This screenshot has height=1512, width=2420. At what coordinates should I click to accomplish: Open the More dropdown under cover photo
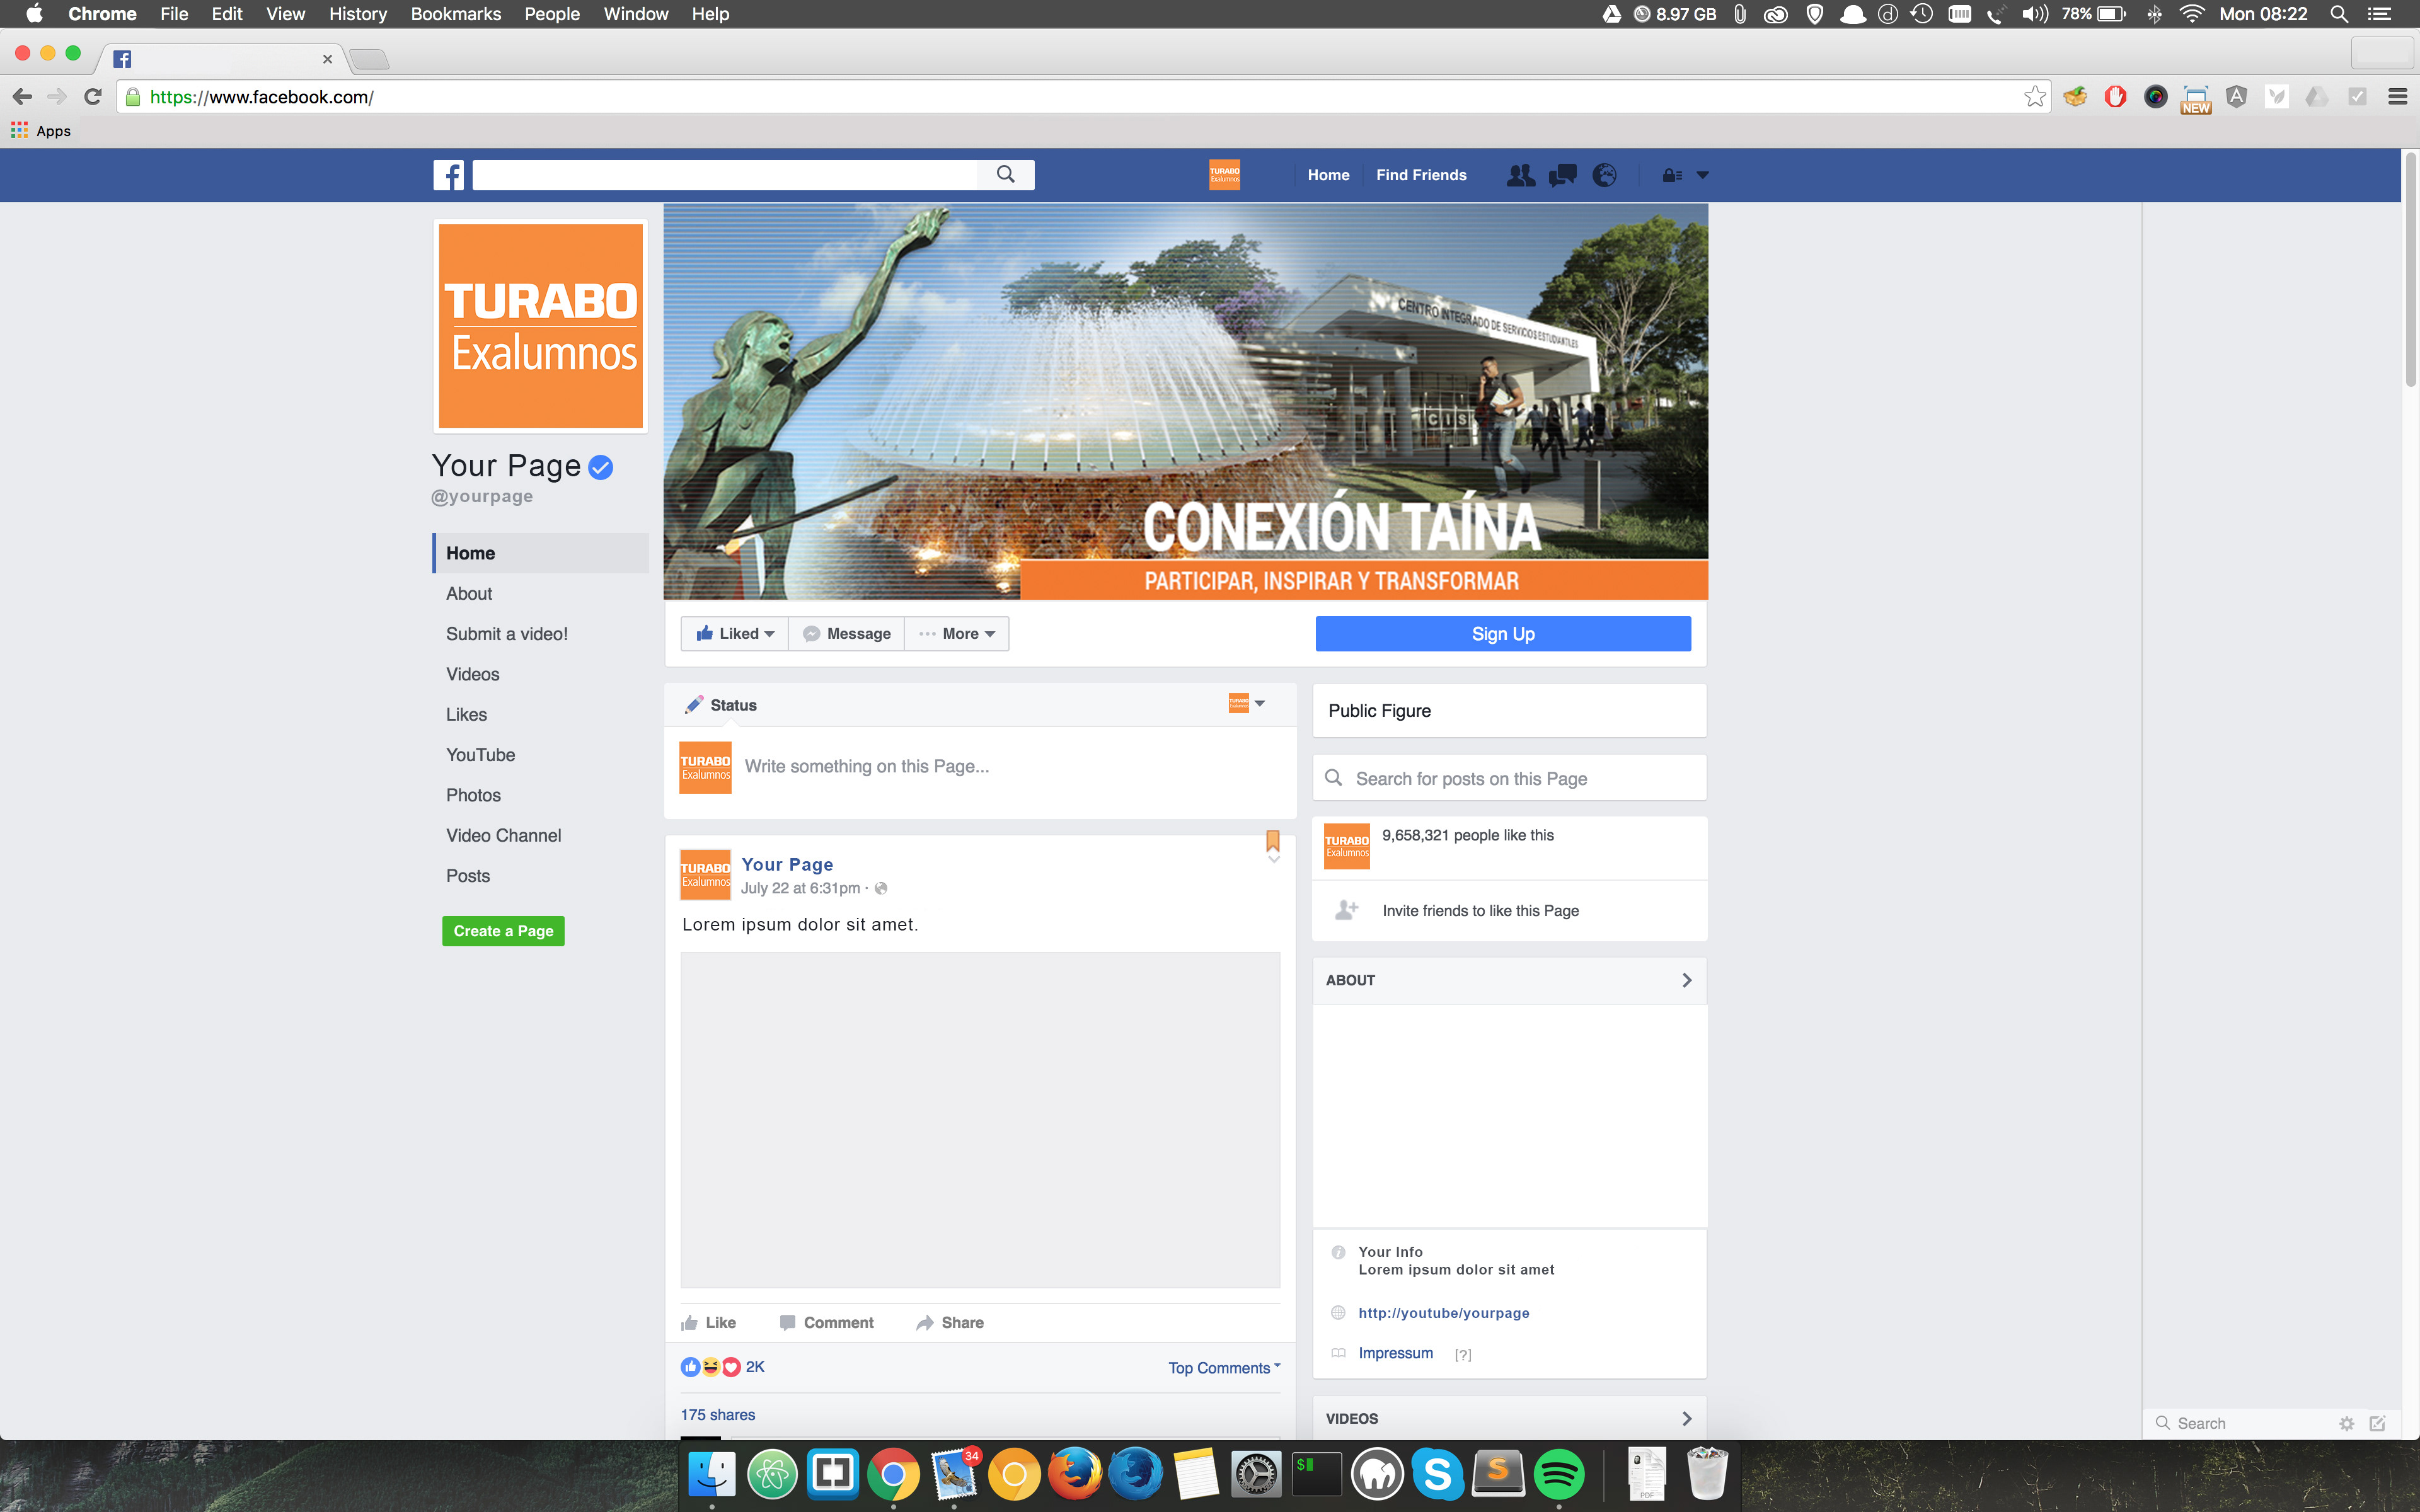(957, 634)
